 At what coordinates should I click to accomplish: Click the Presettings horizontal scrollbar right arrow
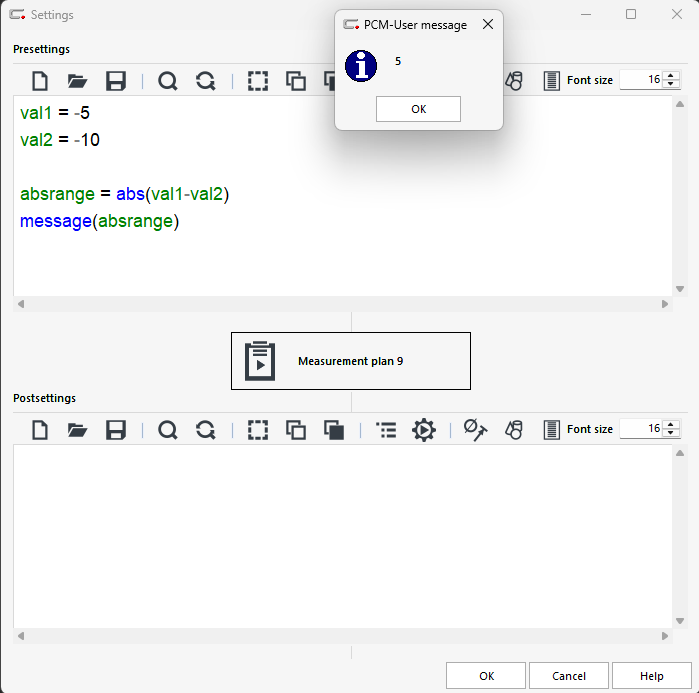(x=665, y=303)
